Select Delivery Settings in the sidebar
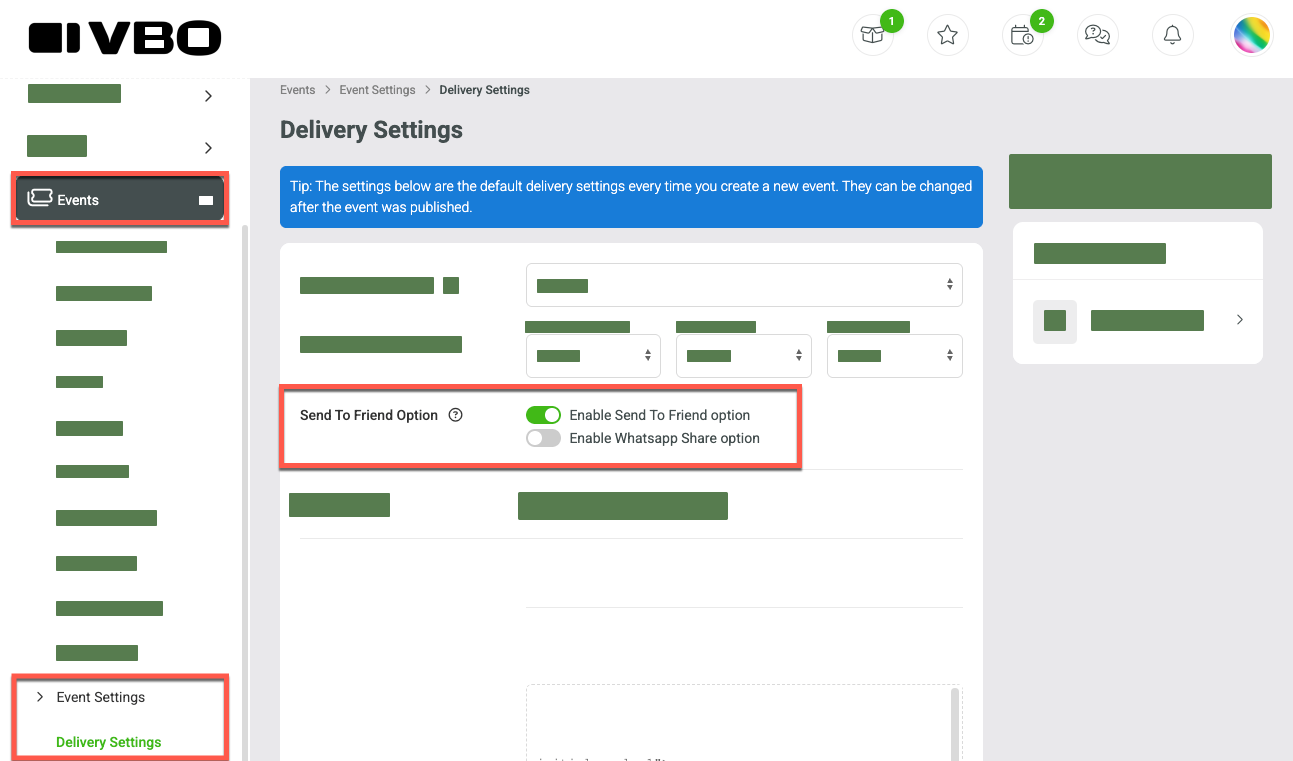1293x761 pixels. click(109, 742)
